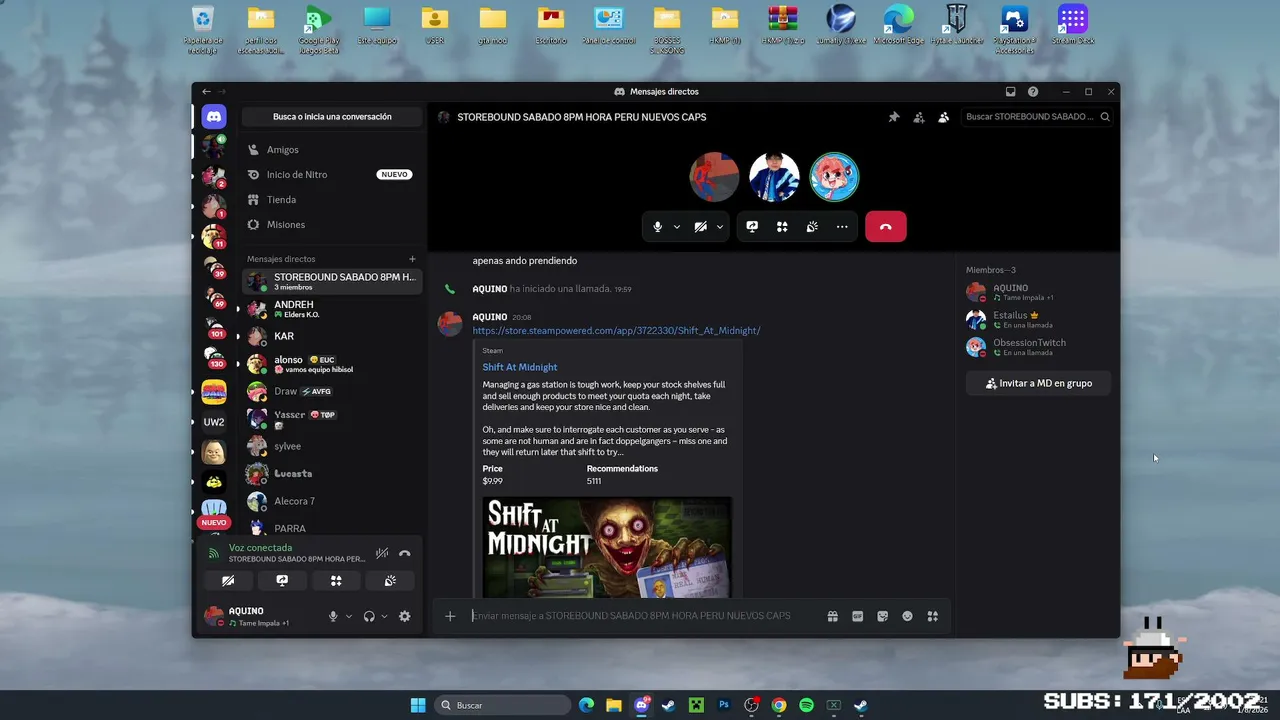Open the Shift At Midnight preview image
This screenshot has height=720, width=1280.
pyautogui.click(x=607, y=547)
